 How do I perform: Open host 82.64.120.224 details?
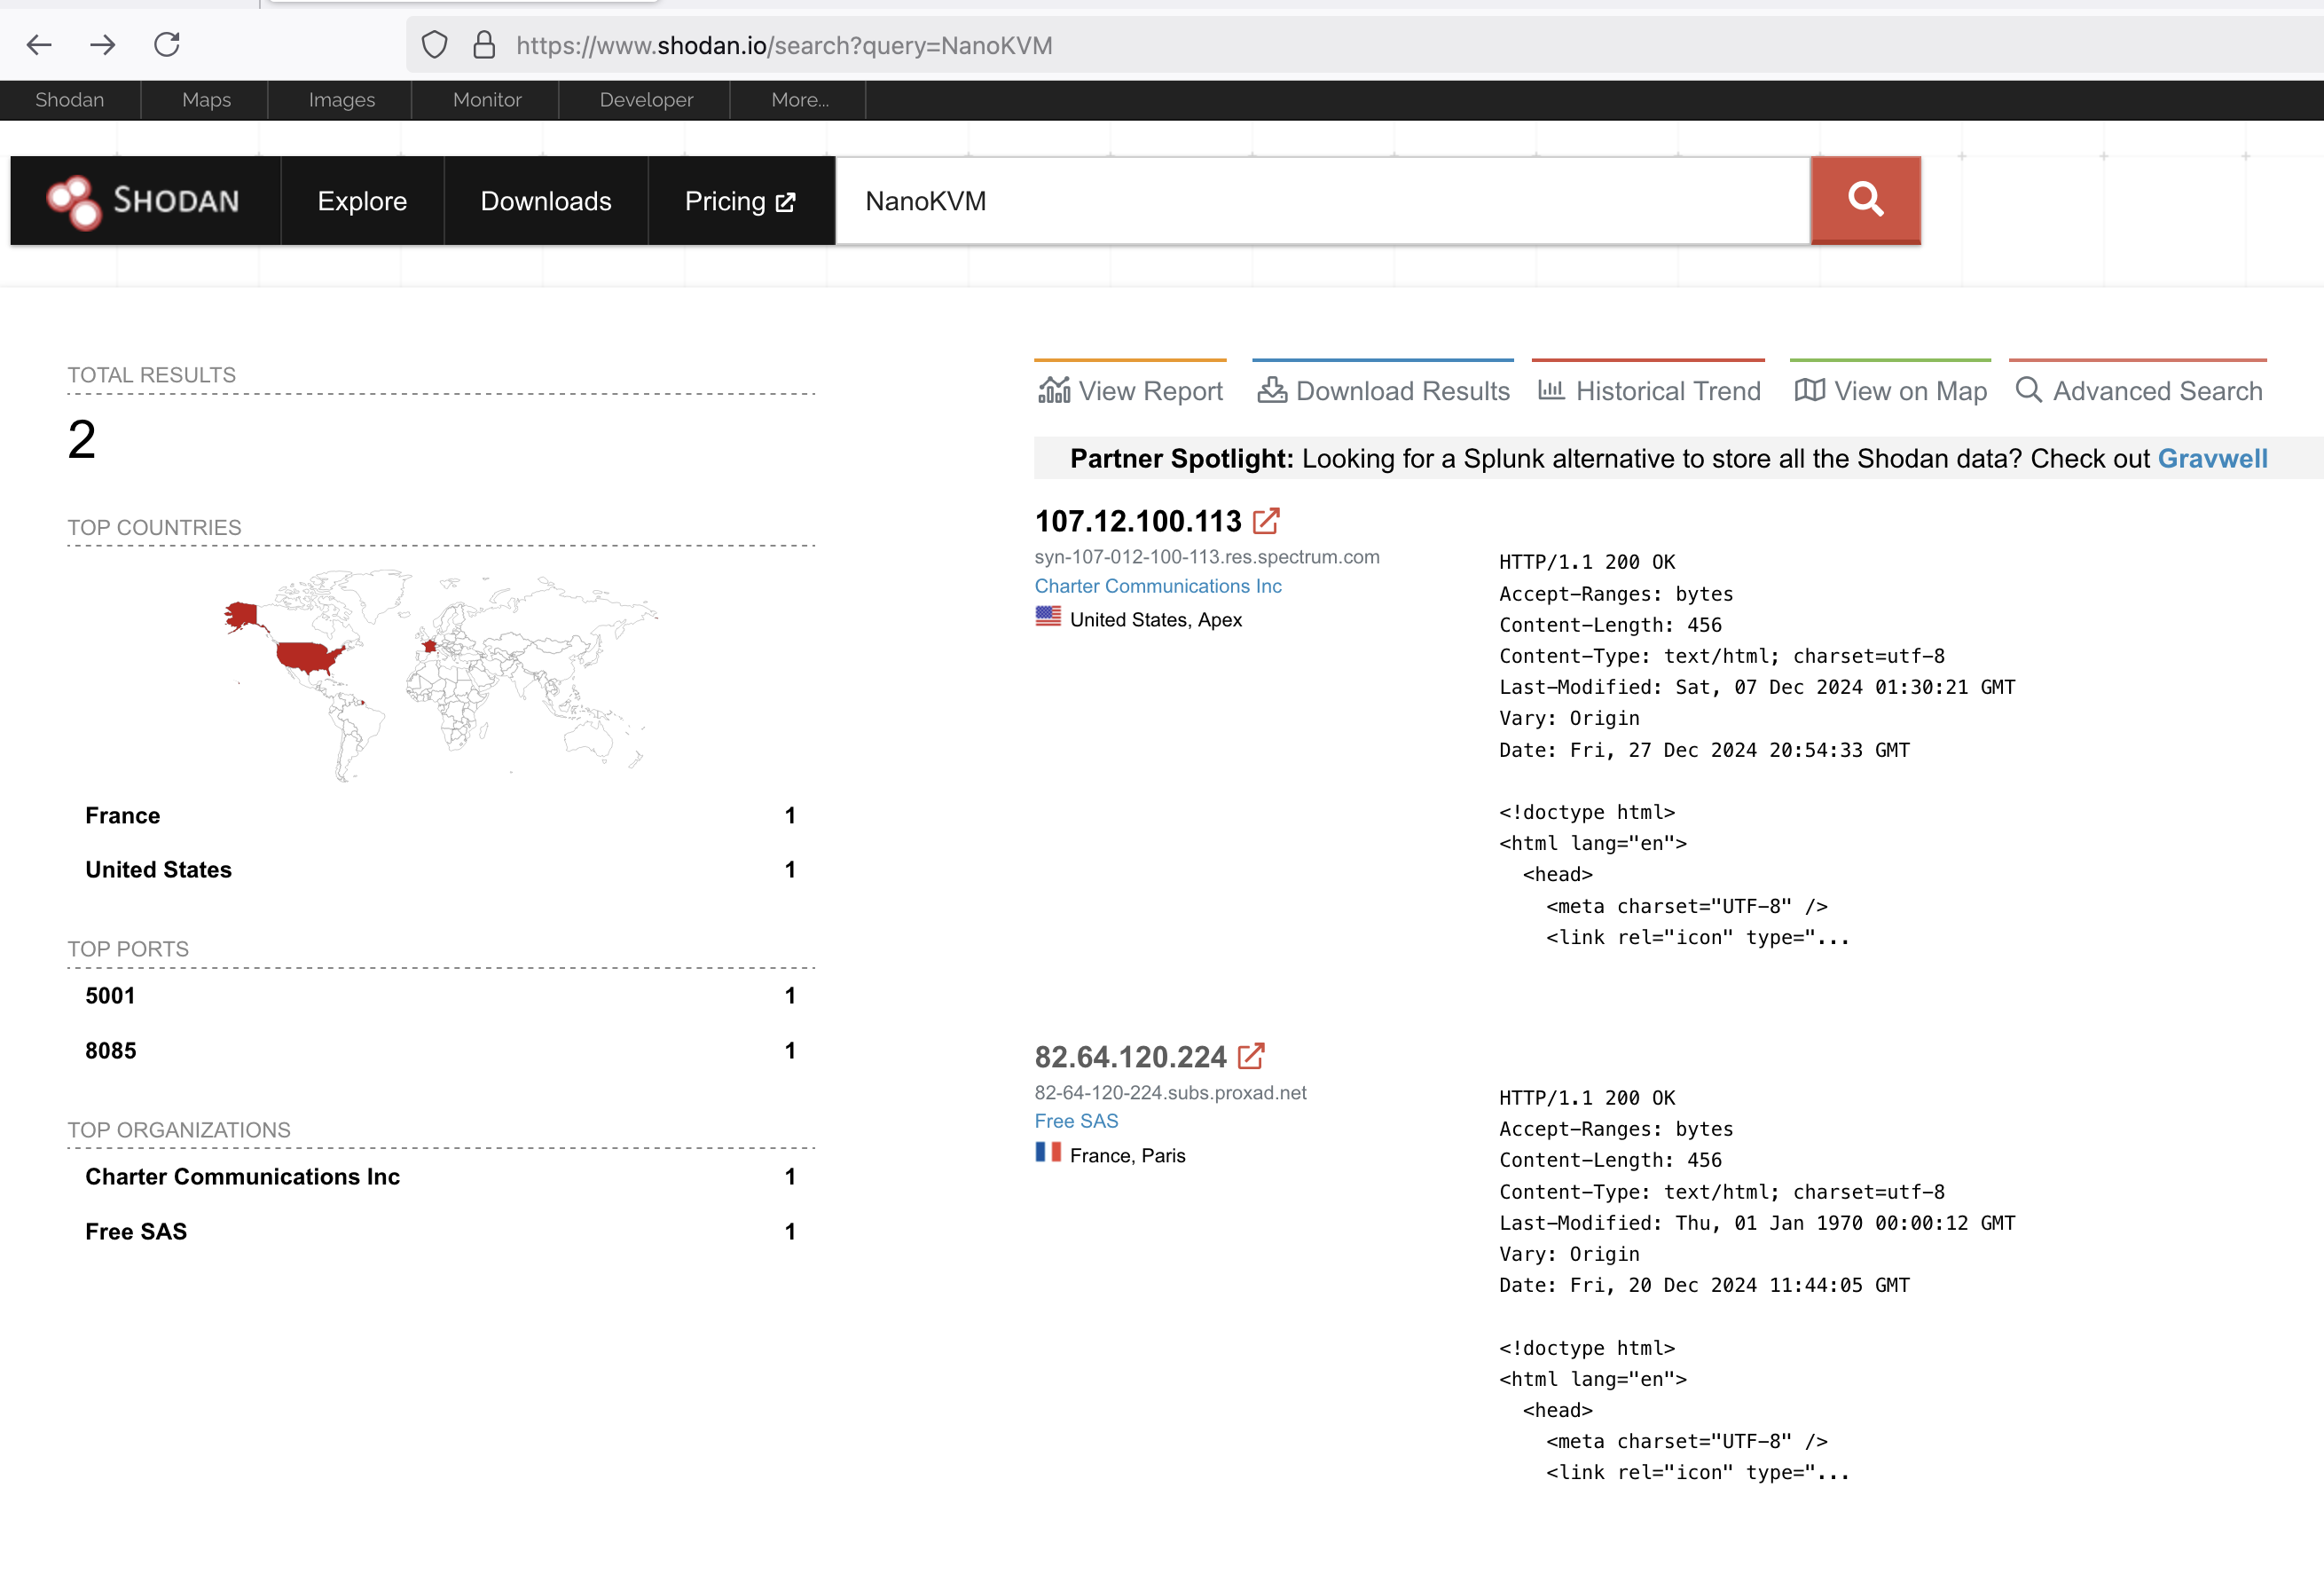click(x=1130, y=1057)
